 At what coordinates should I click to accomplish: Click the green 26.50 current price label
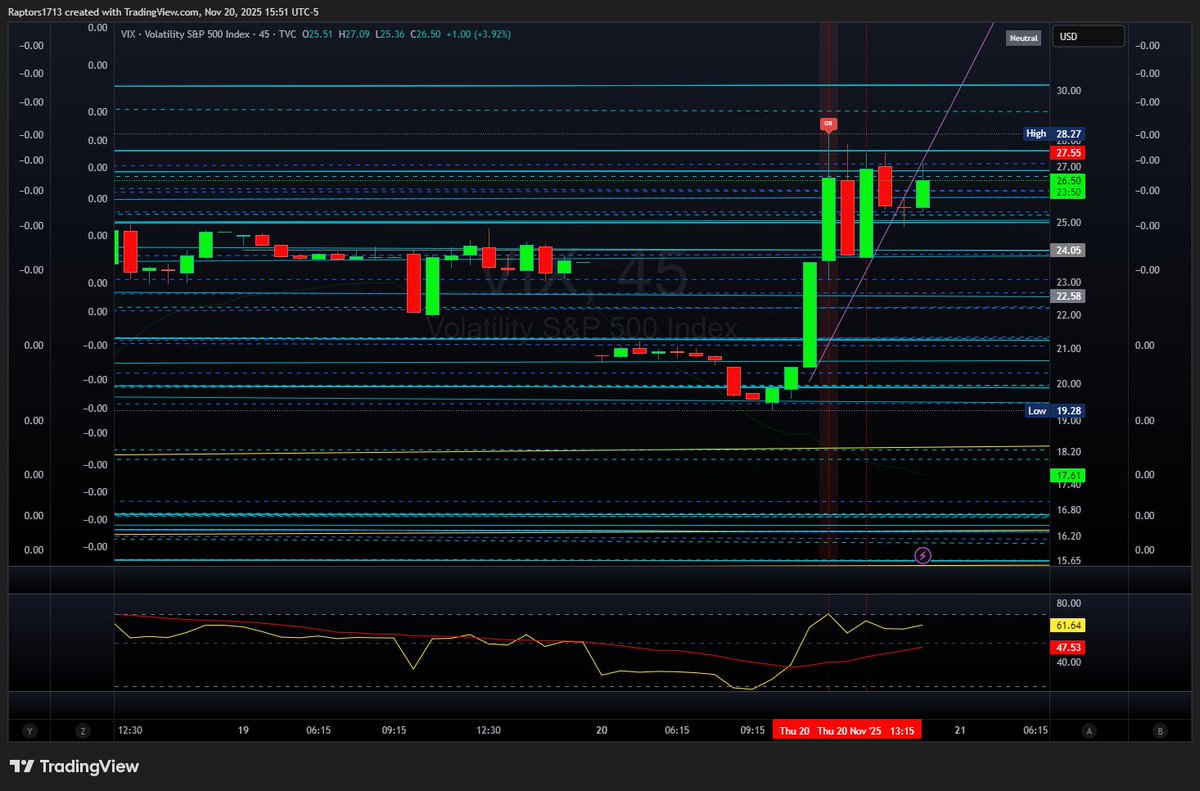tap(1069, 180)
